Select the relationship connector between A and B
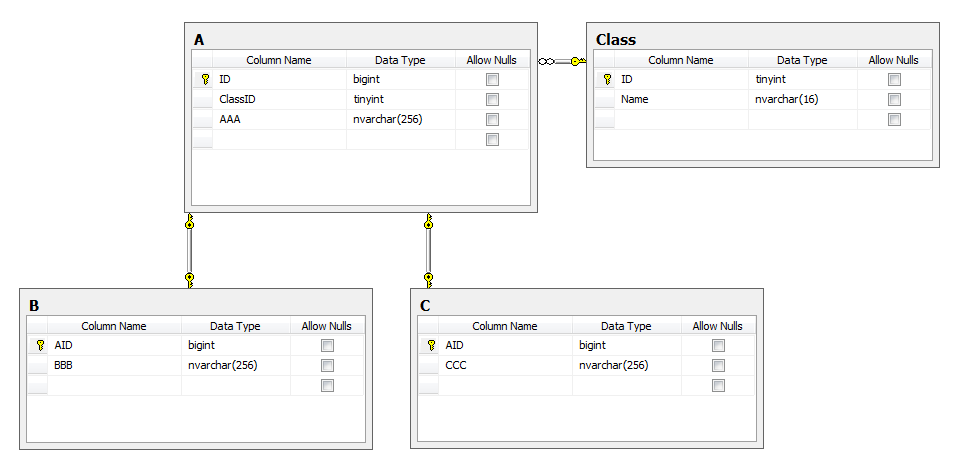This screenshot has height=476, width=955. pyautogui.click(x=189, y=250)
